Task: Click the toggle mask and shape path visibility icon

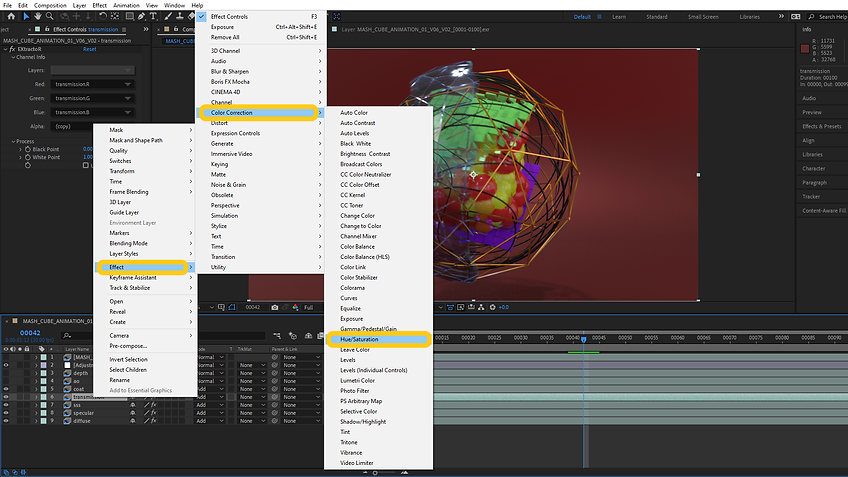Action: pos(232,307)
